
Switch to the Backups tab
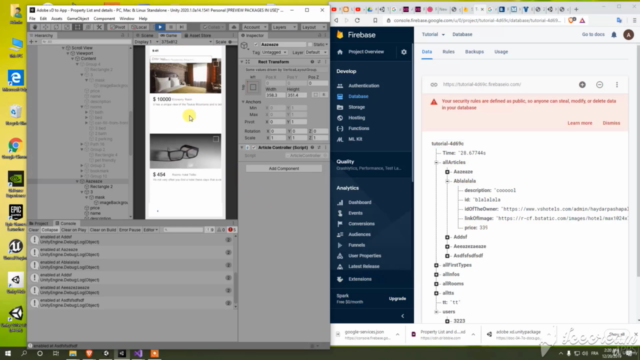tap(474, 52)
